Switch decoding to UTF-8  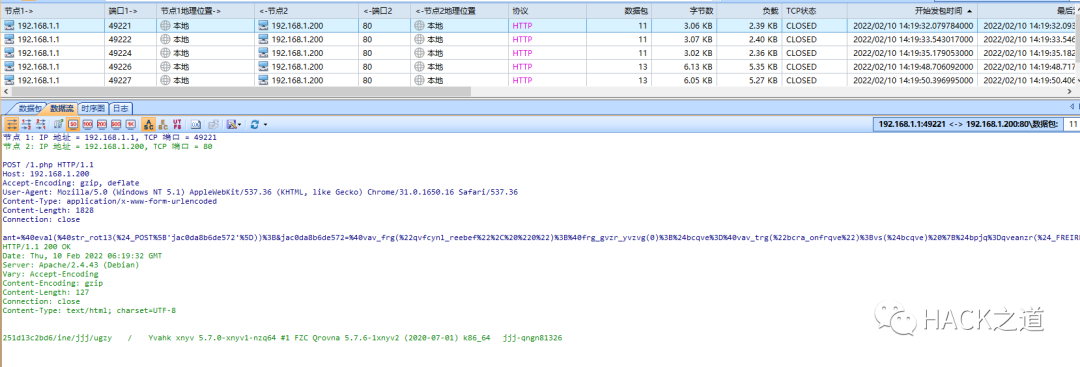coord(177,124)
